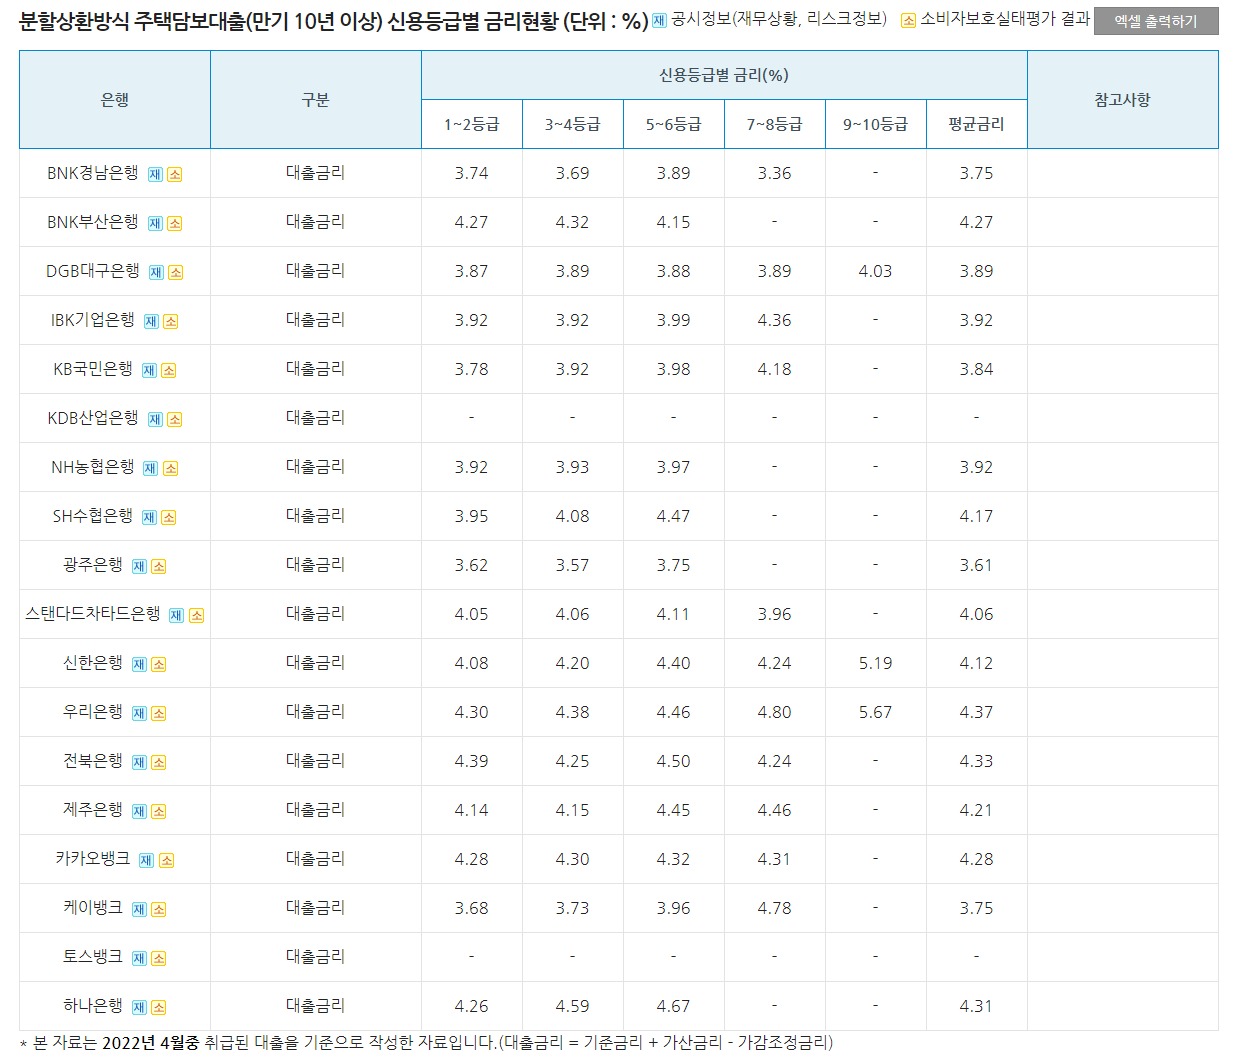Click the 7~8등급 column header
This screenshot has width=1241, height=1057.
click(x=775, y=124)
